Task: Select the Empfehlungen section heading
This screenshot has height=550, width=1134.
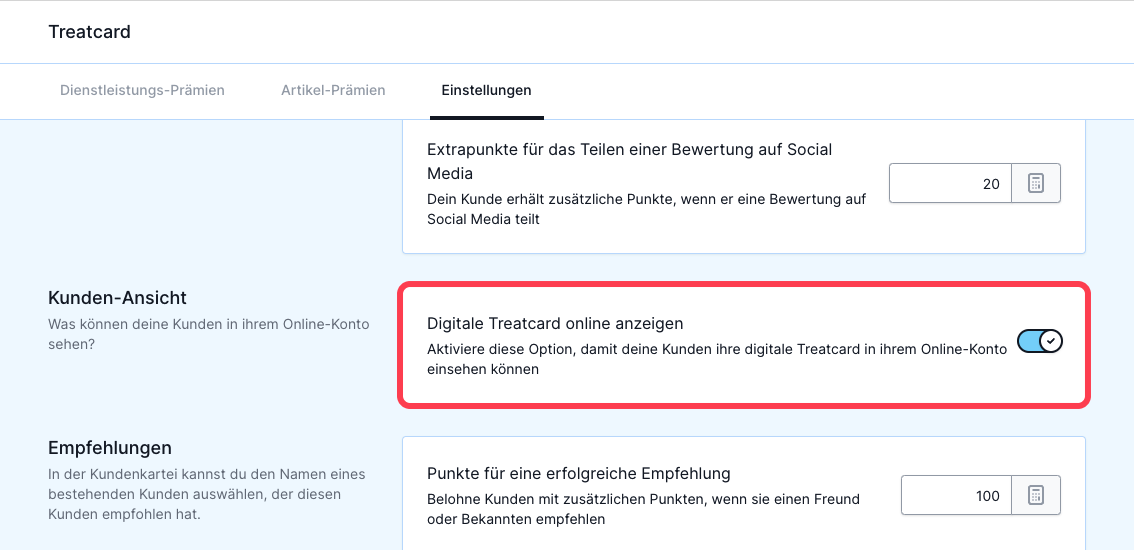Action: click(x=110, y=447)
